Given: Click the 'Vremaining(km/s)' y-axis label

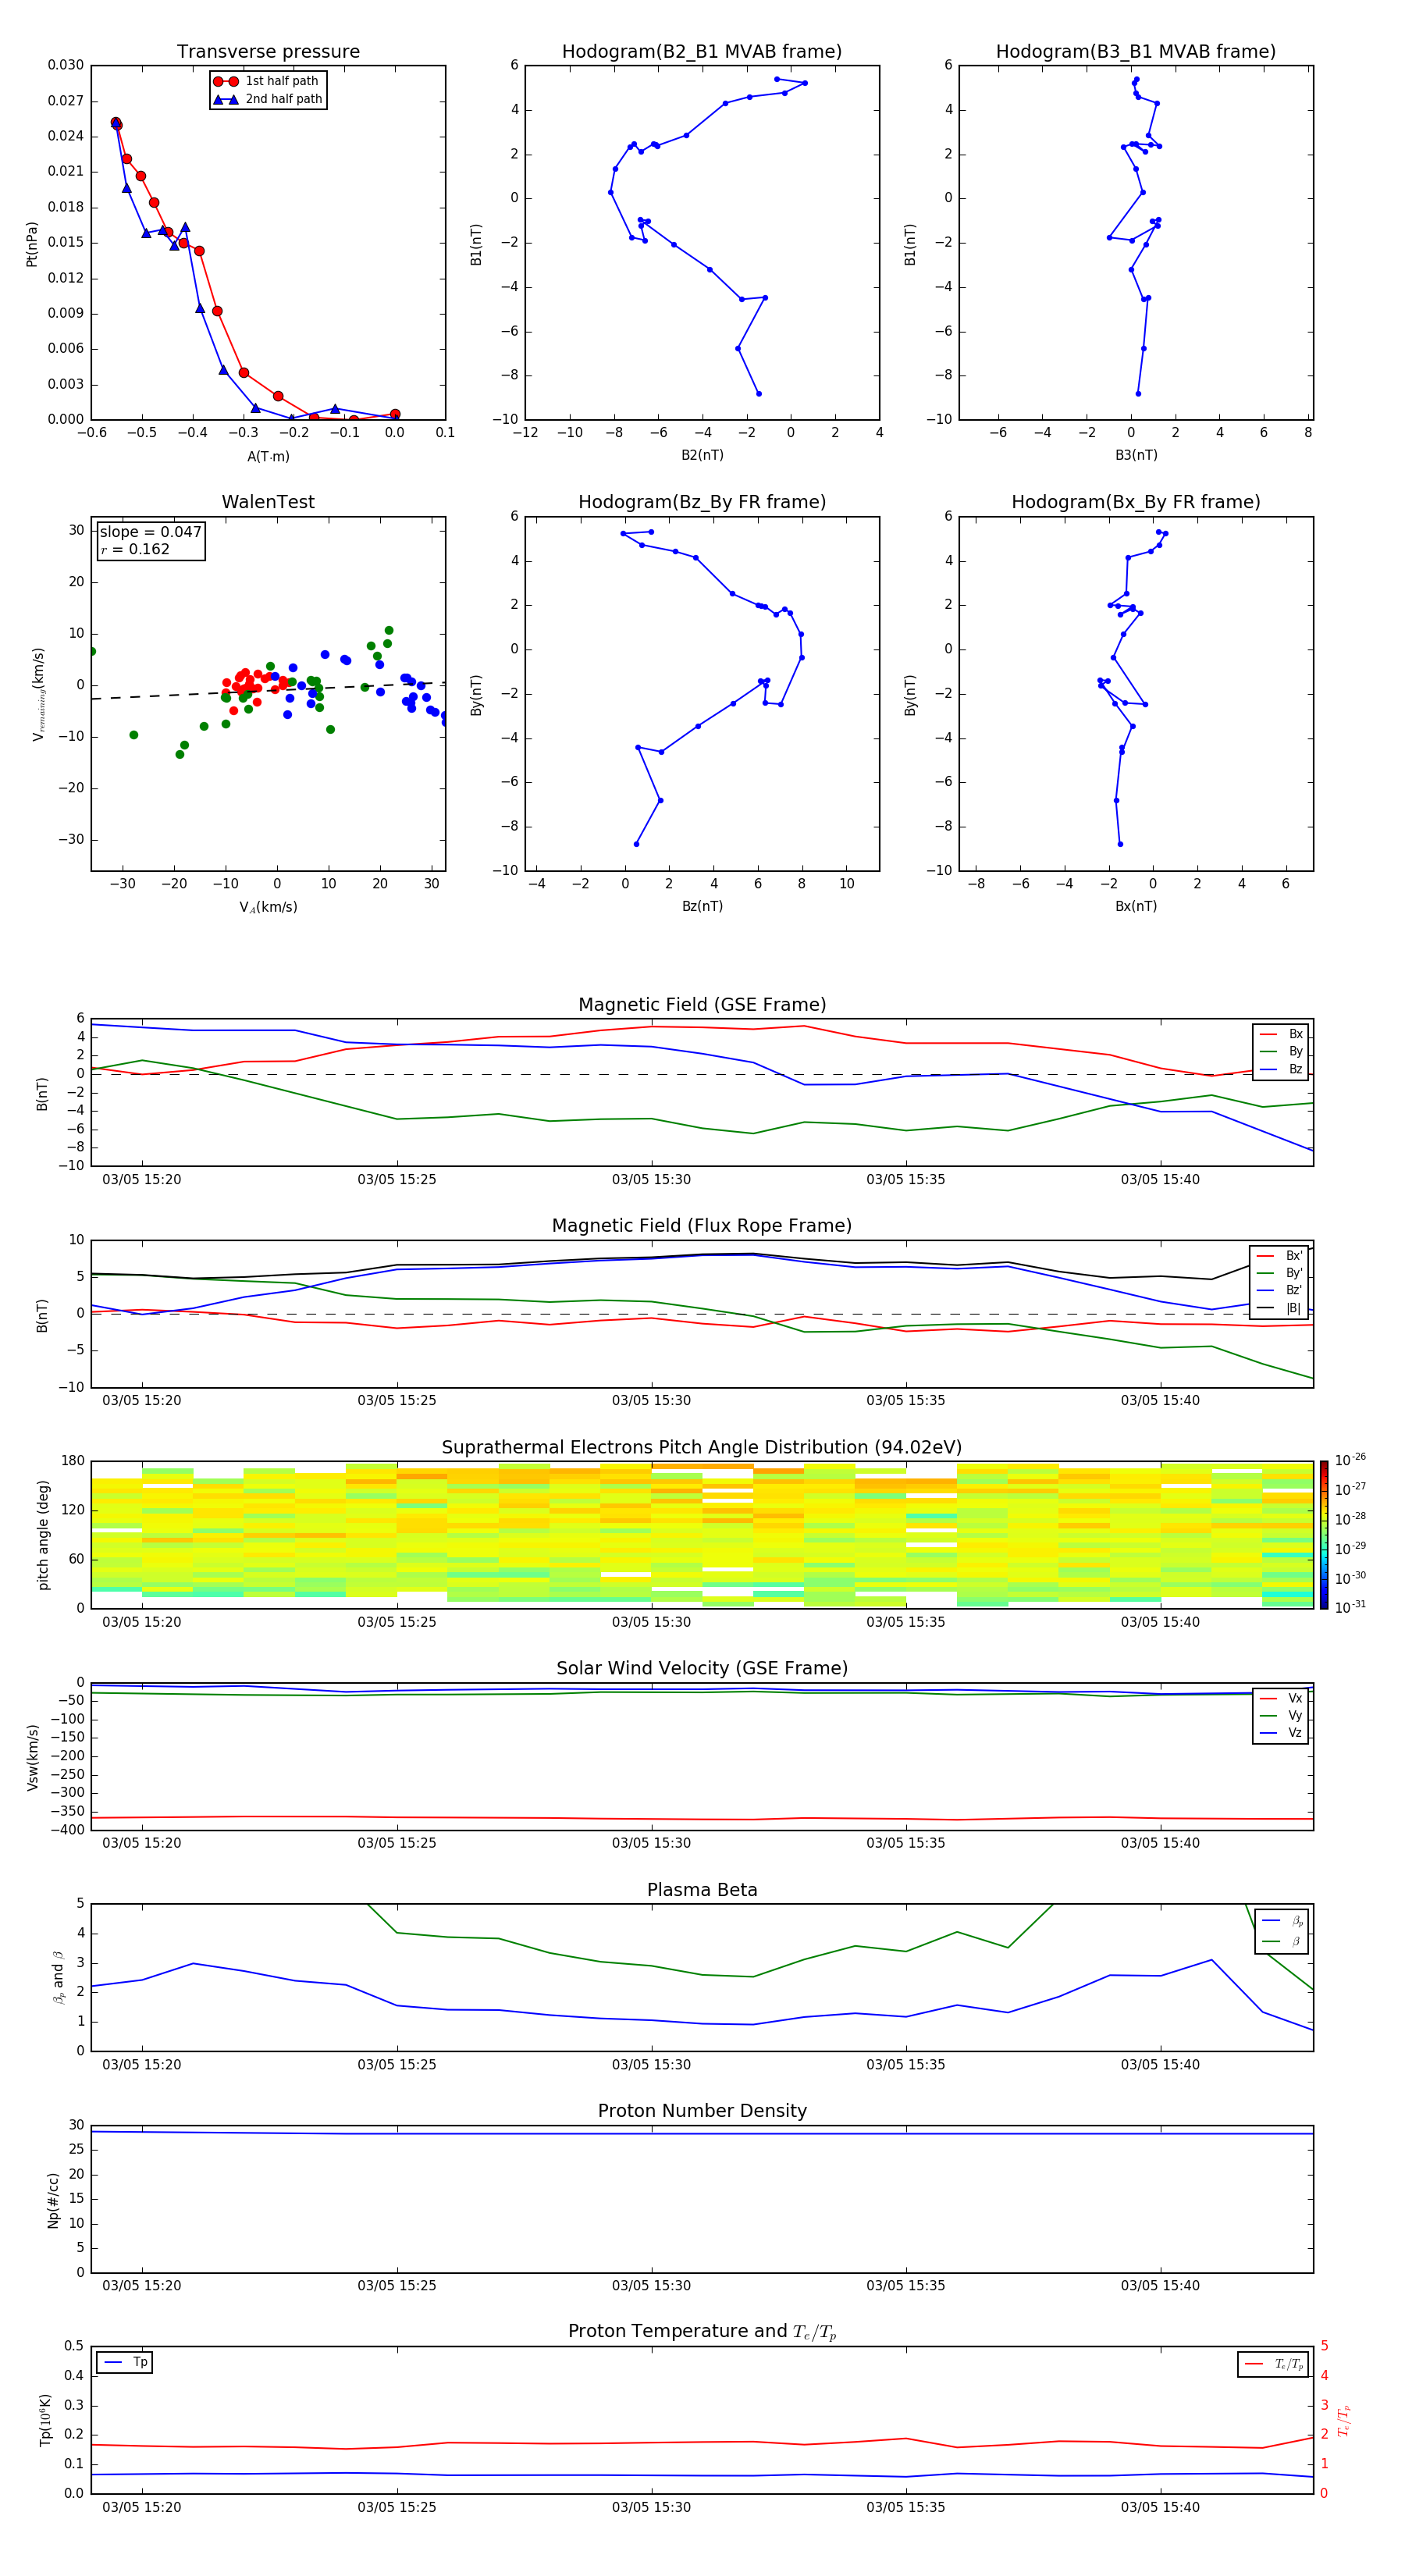Looking at the screenshot, I should pos(39,694).
